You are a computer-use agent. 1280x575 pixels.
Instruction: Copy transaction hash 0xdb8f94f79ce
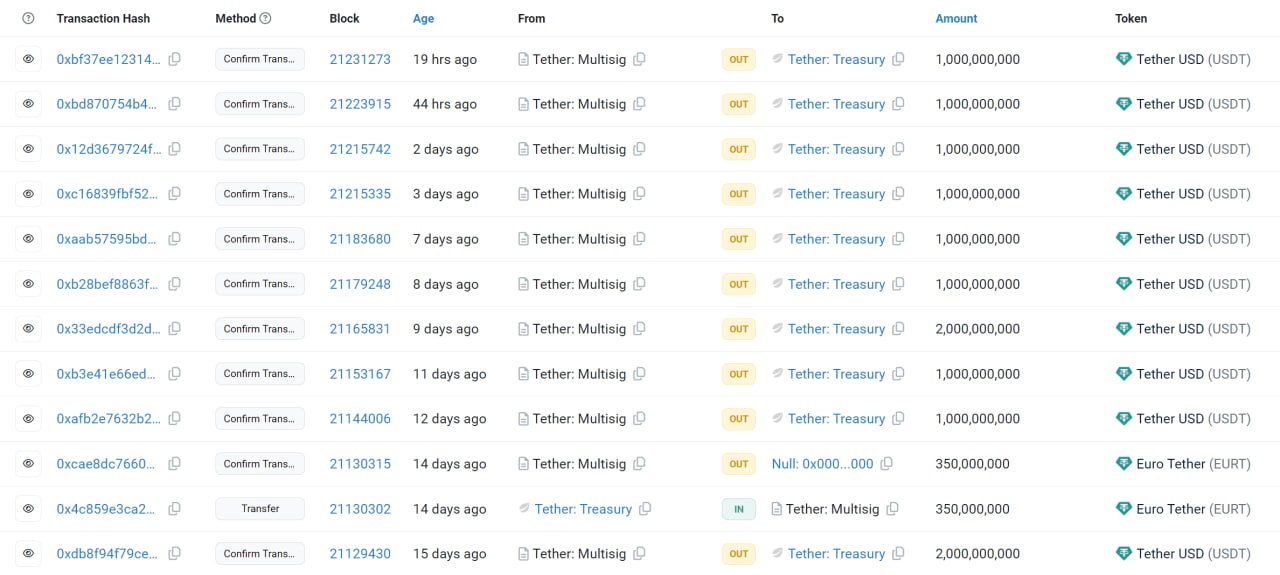point(175,554)
